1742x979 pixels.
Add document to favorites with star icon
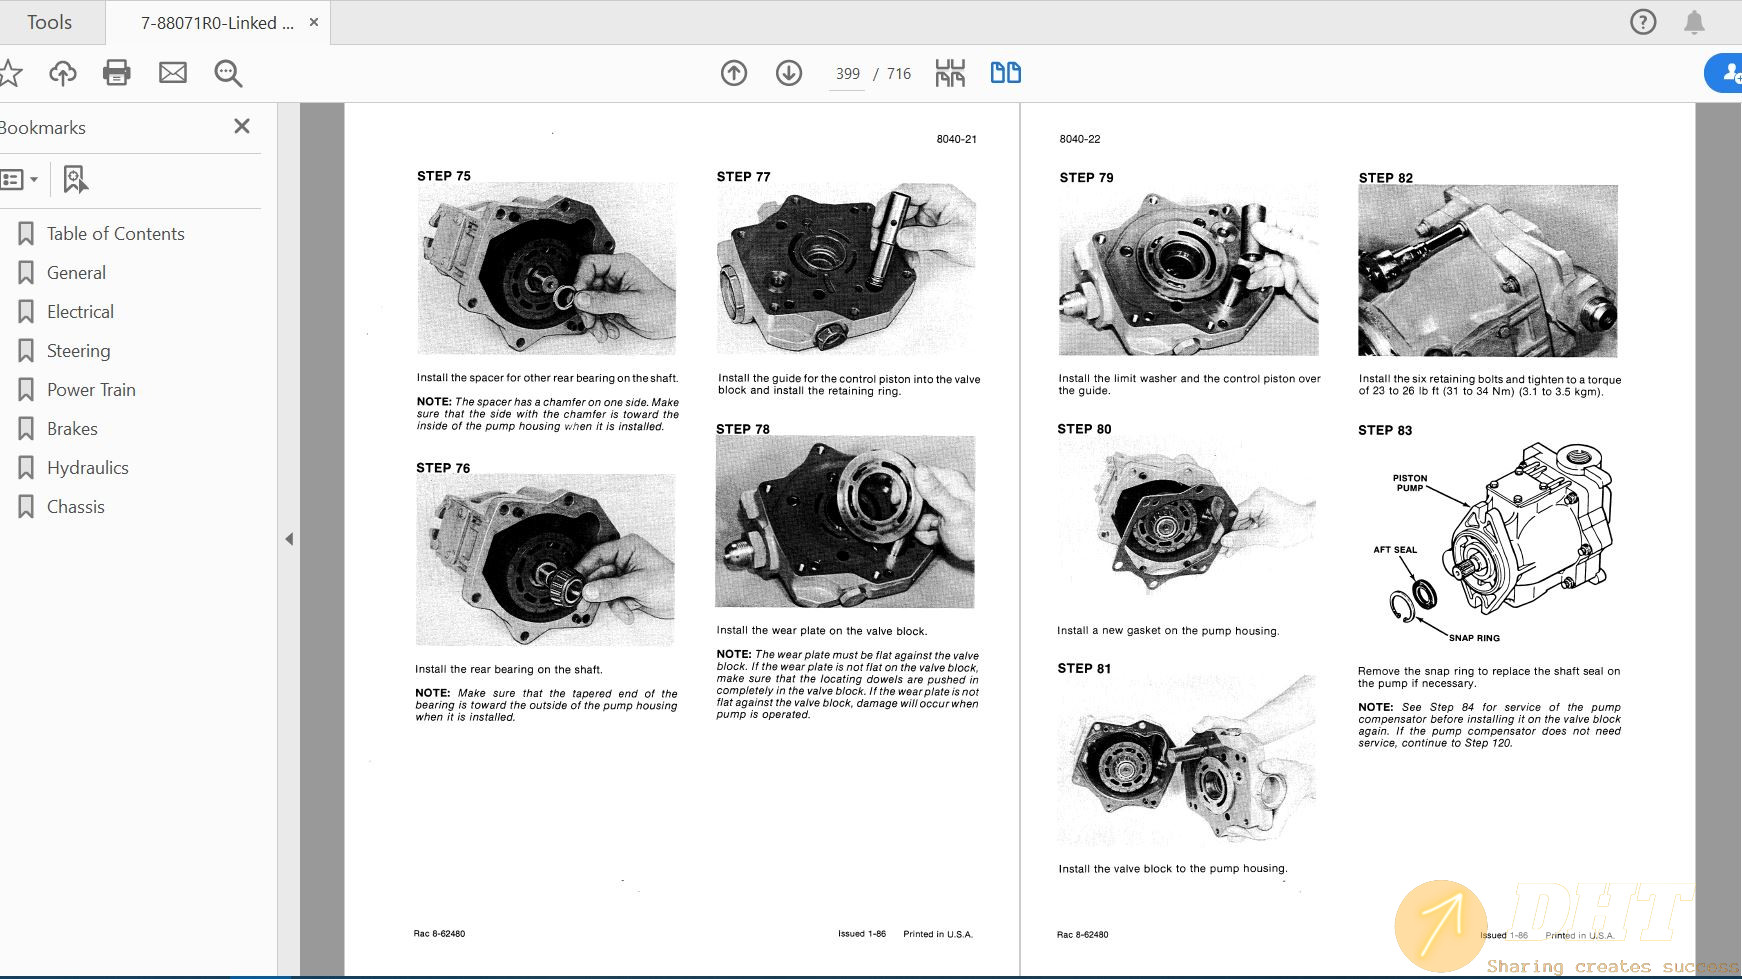pyautogui.click(x=12, y=73)
